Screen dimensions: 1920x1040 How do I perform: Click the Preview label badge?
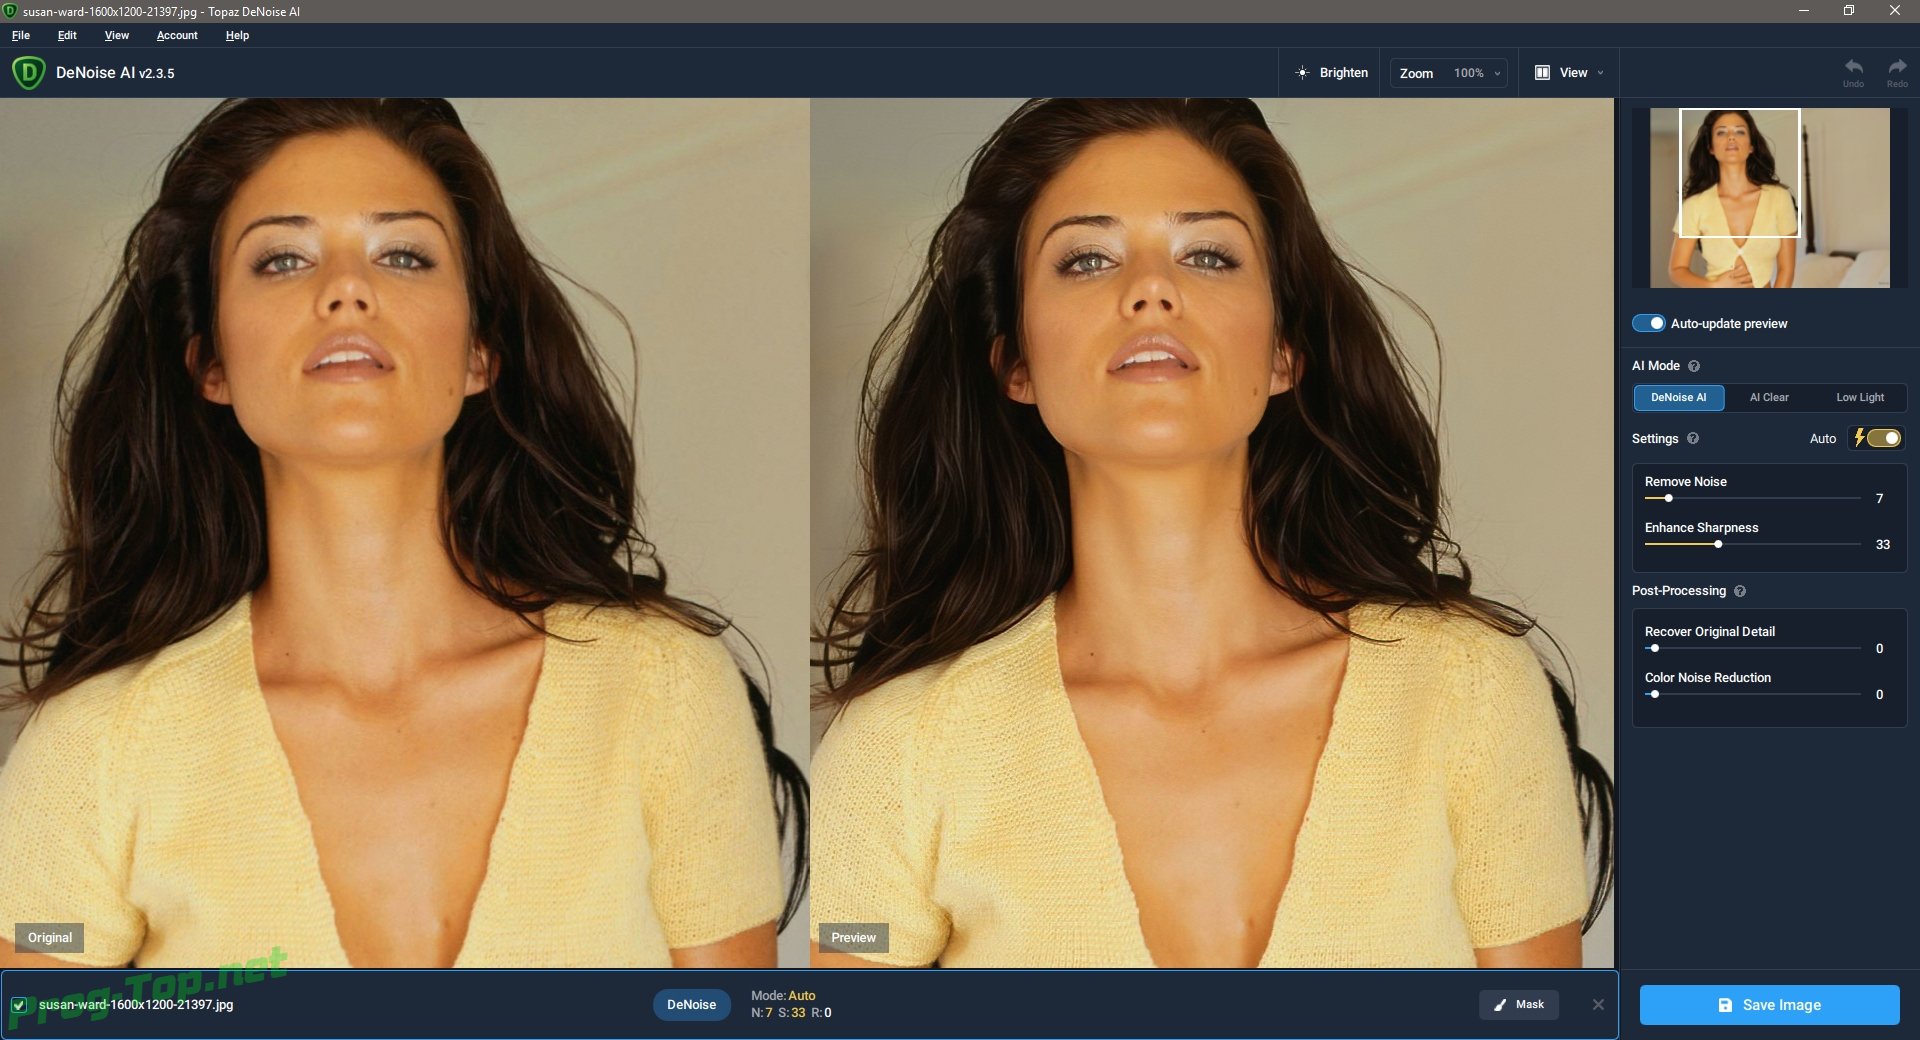pos(853,938)
